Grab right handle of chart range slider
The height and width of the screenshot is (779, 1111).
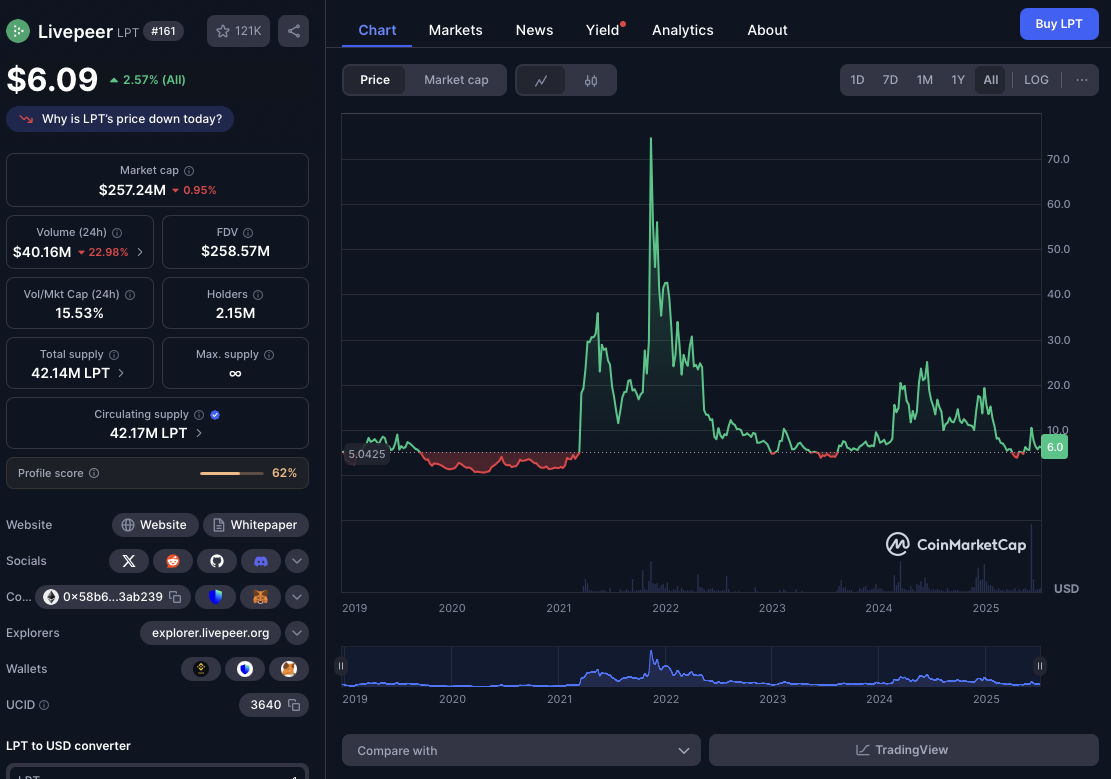tap(1040, 666)
